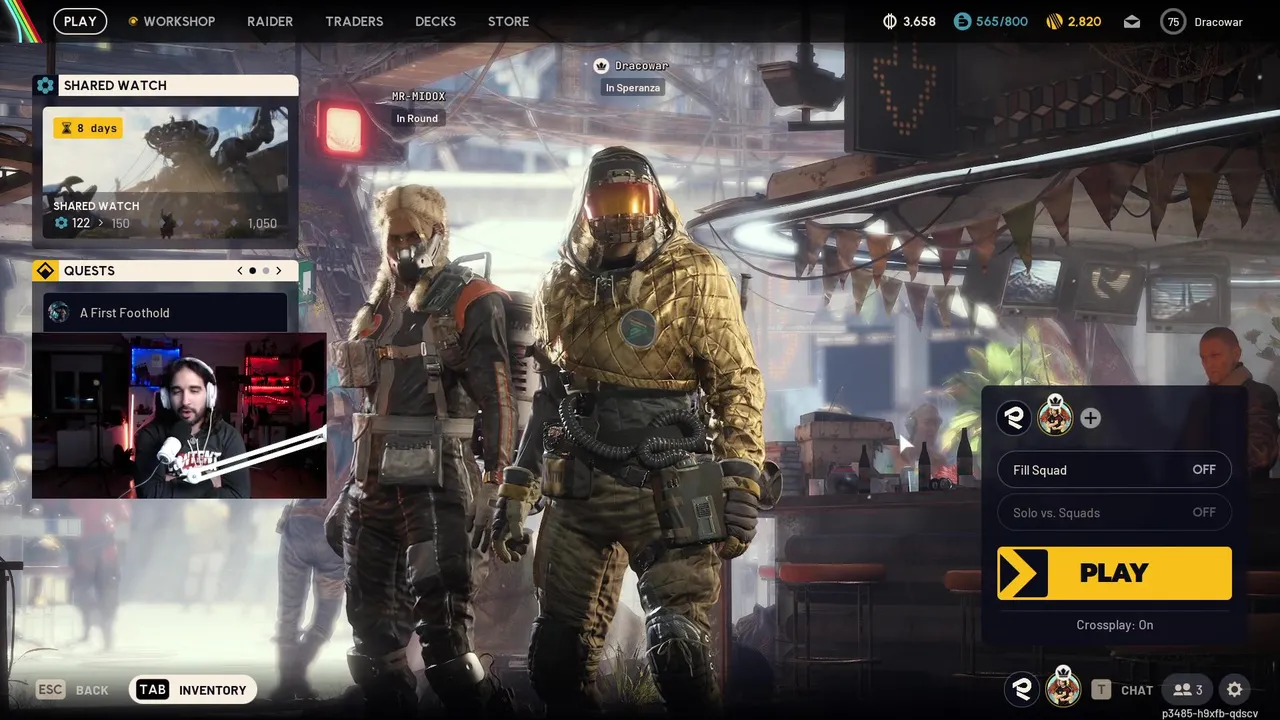This screenshot has width=1280, height=720.
Task: Click the 8 days timer badge
Action: (88, 128)
